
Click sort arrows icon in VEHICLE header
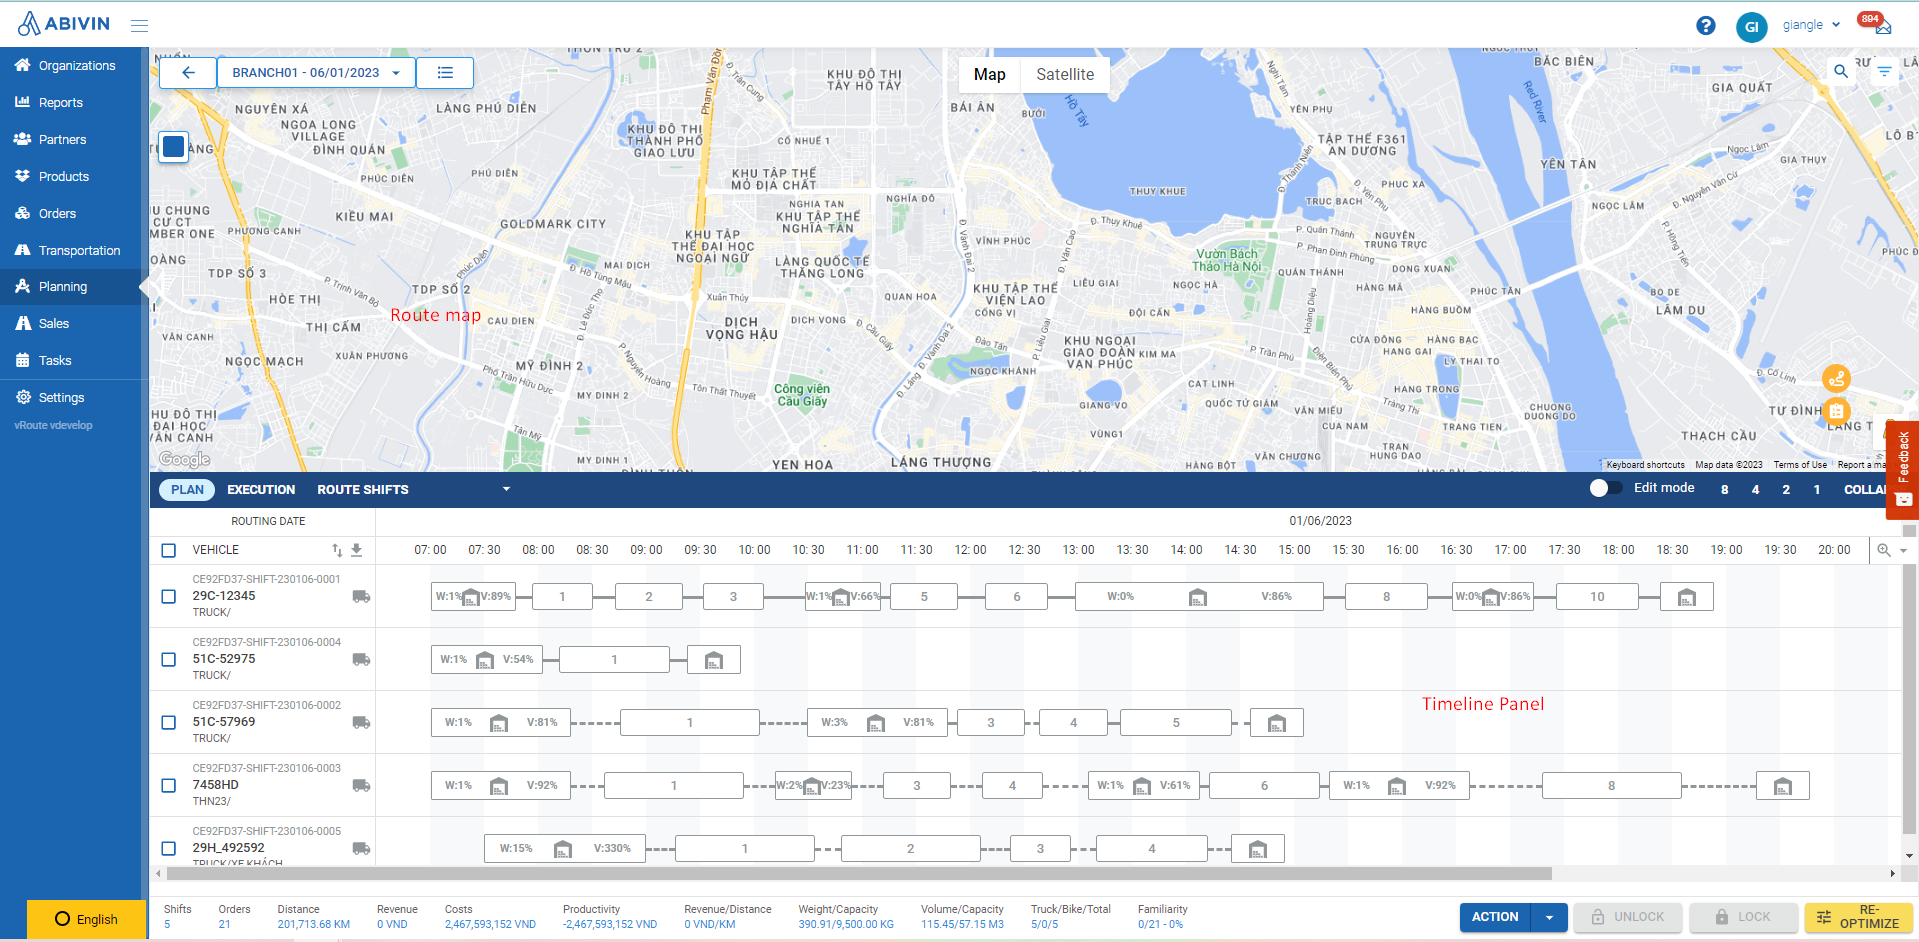point(337,550)
